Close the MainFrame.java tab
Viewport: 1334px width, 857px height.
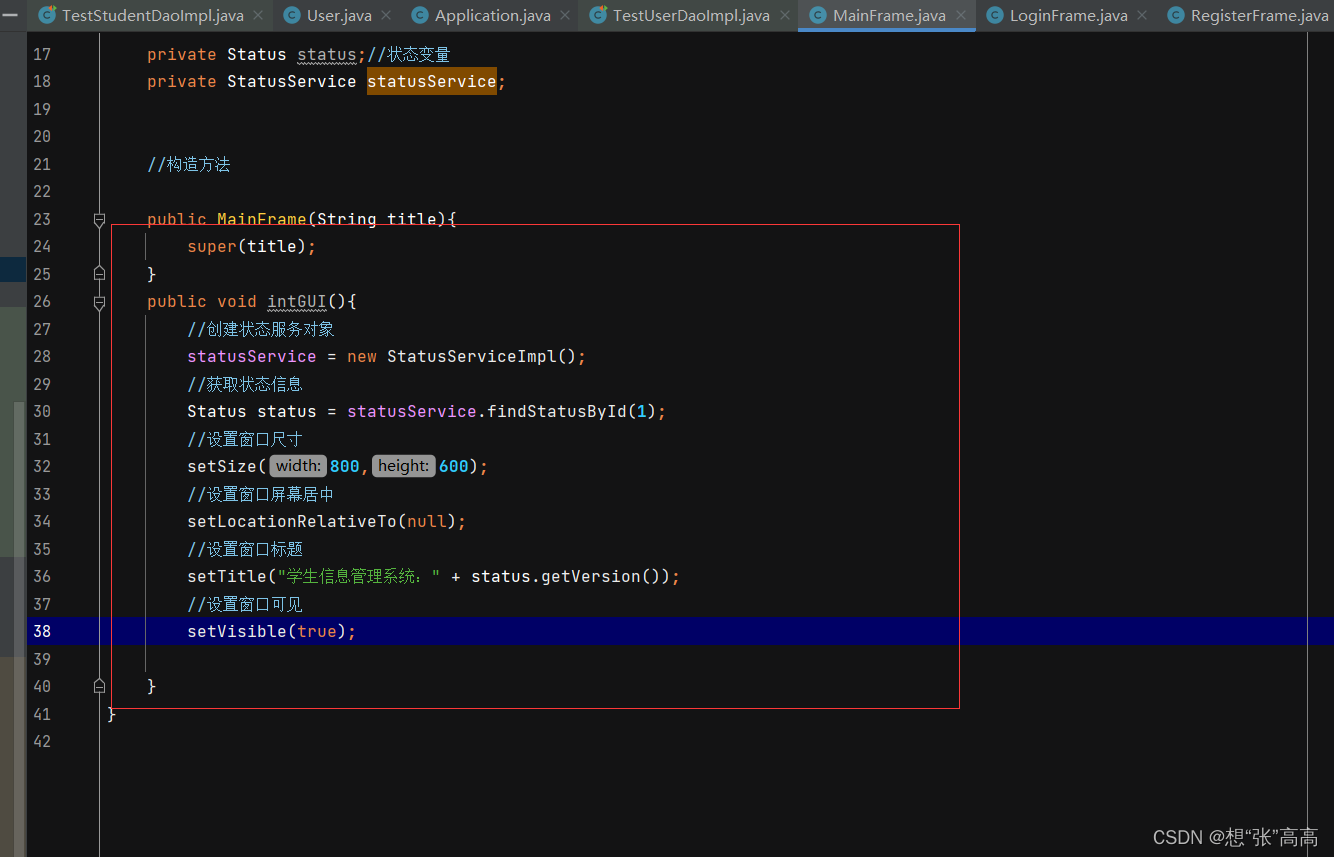click(x=960, y=15)
